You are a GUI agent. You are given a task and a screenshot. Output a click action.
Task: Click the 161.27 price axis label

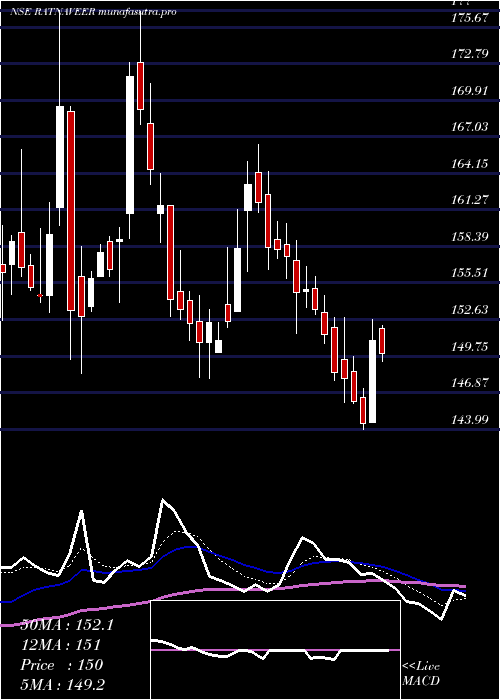click(470, 200)
